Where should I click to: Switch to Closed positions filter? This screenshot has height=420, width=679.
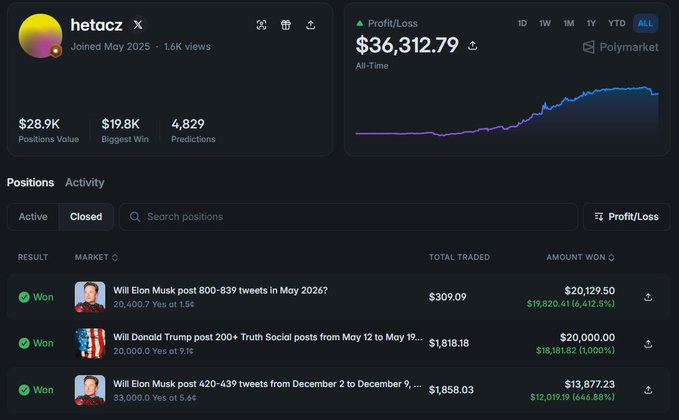click(x=86, y=216)
